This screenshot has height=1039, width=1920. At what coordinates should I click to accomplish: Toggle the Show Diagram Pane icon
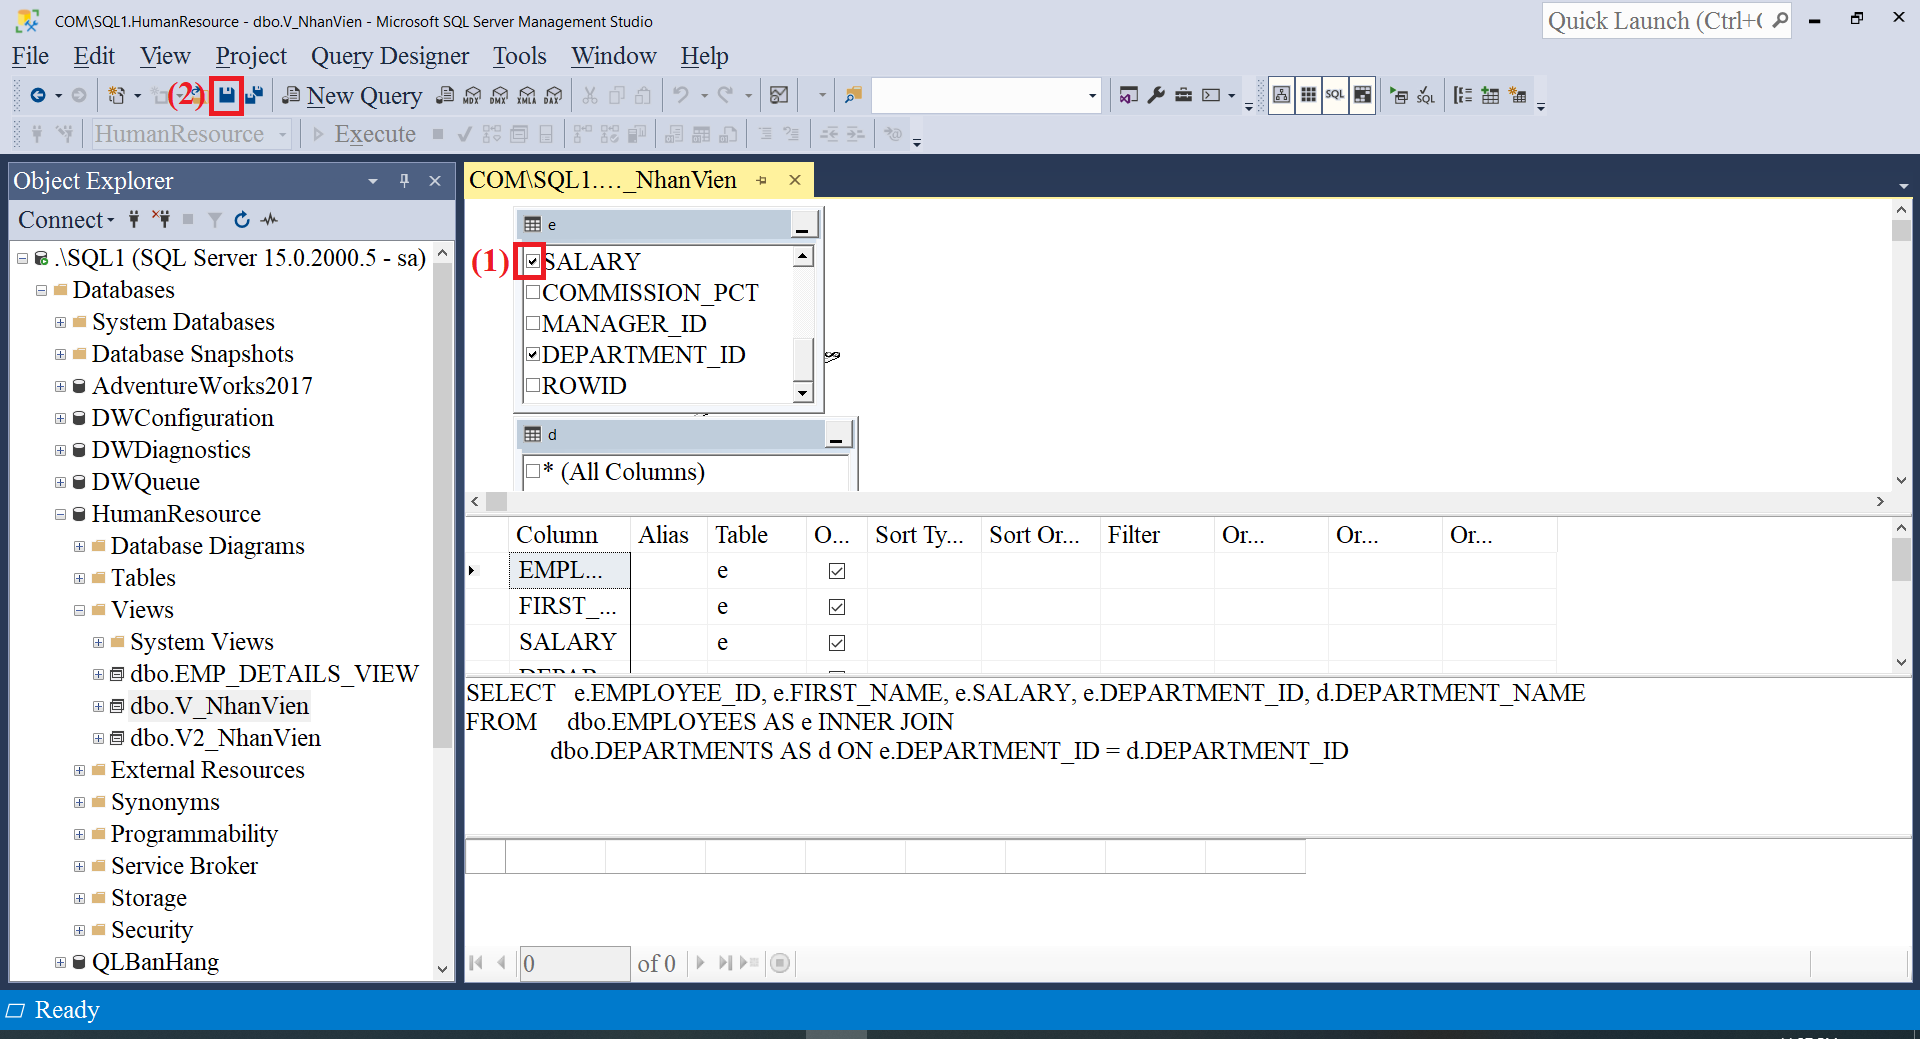click(1281, 95)
